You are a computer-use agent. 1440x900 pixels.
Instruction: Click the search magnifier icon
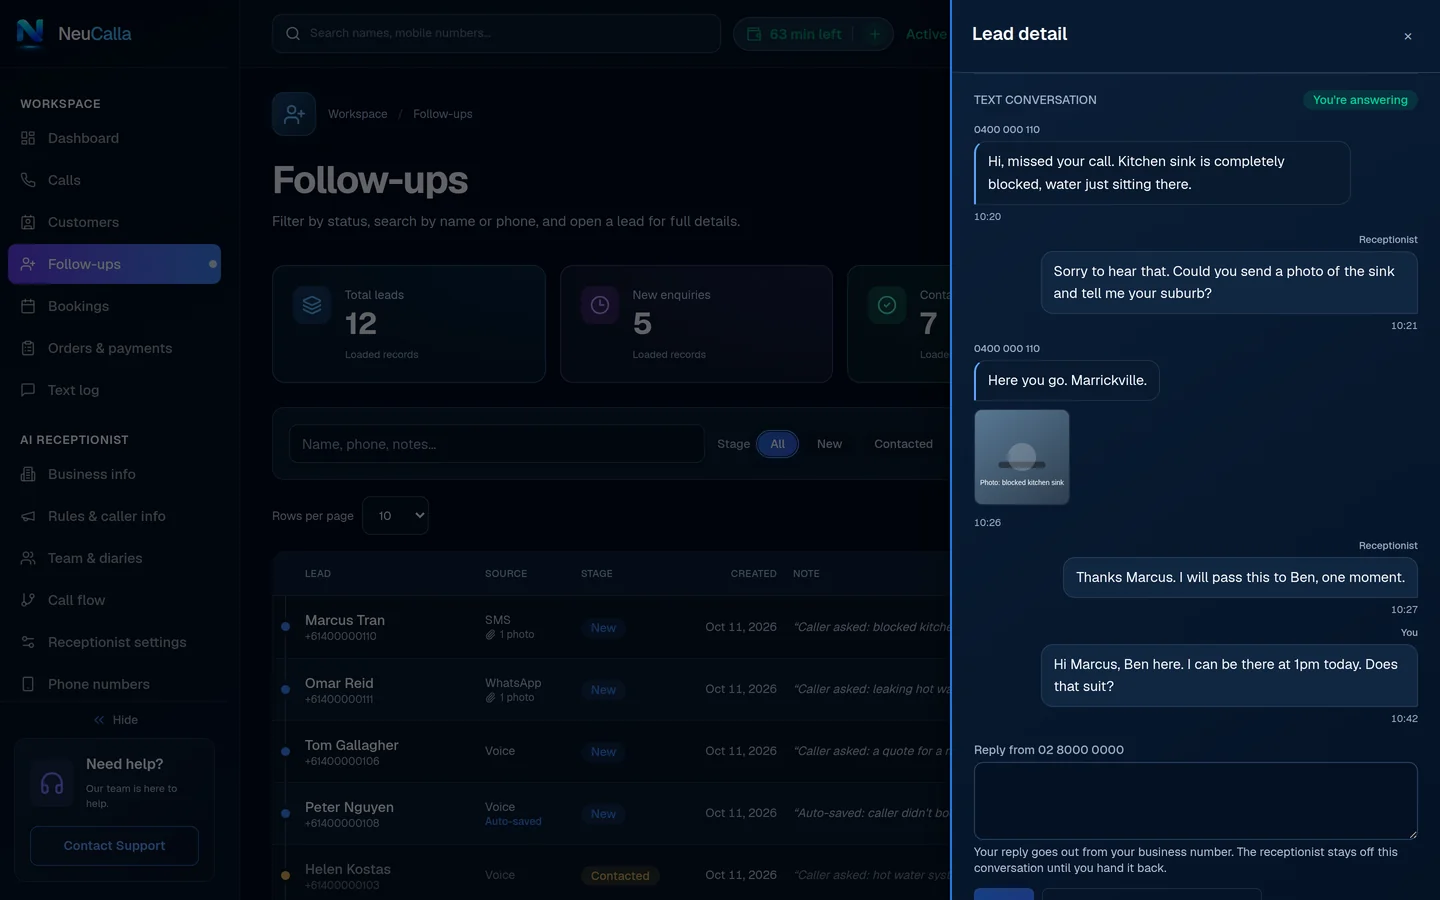pos(293,33)
